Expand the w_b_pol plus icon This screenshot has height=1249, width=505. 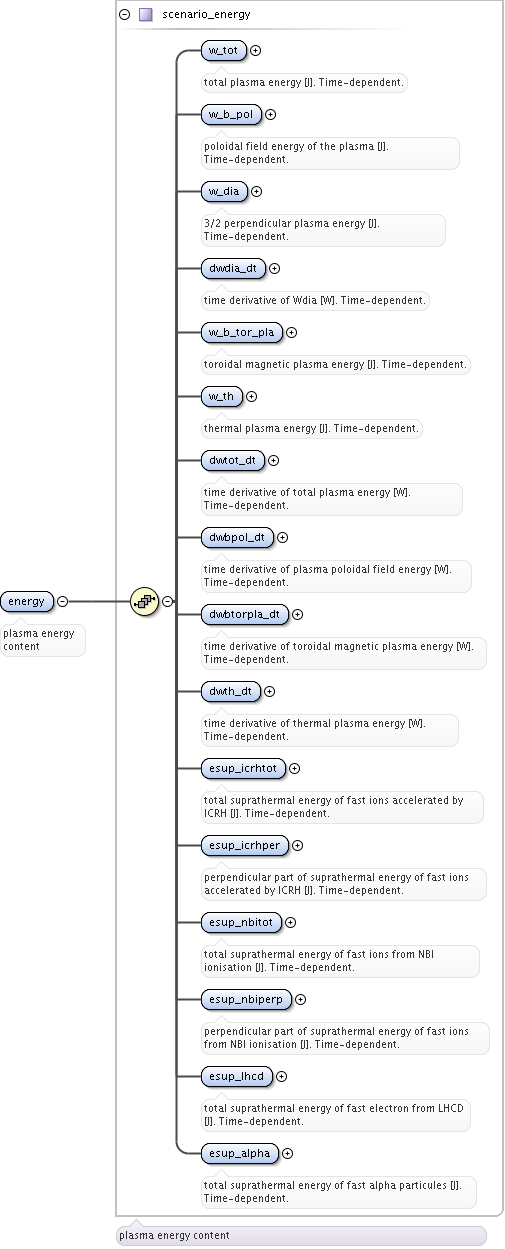[270, 114]
